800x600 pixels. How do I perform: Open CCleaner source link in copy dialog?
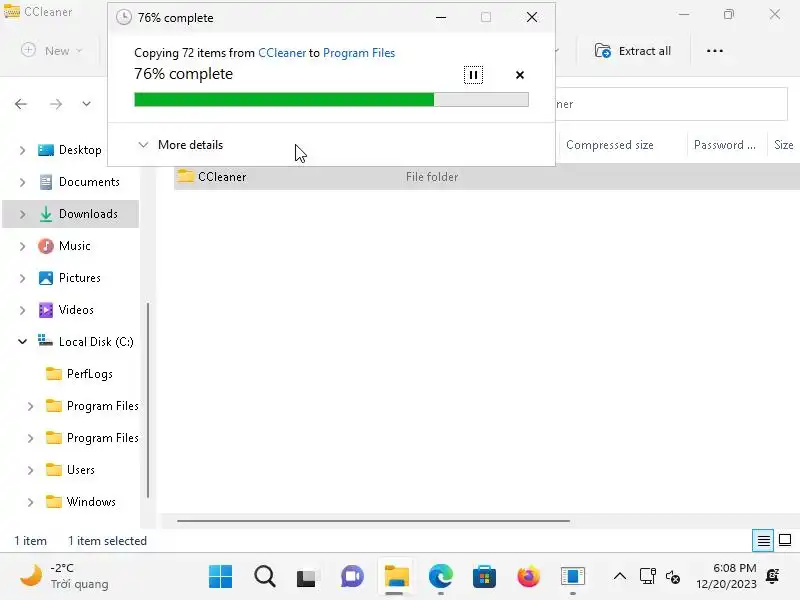(x=282, y=53)
